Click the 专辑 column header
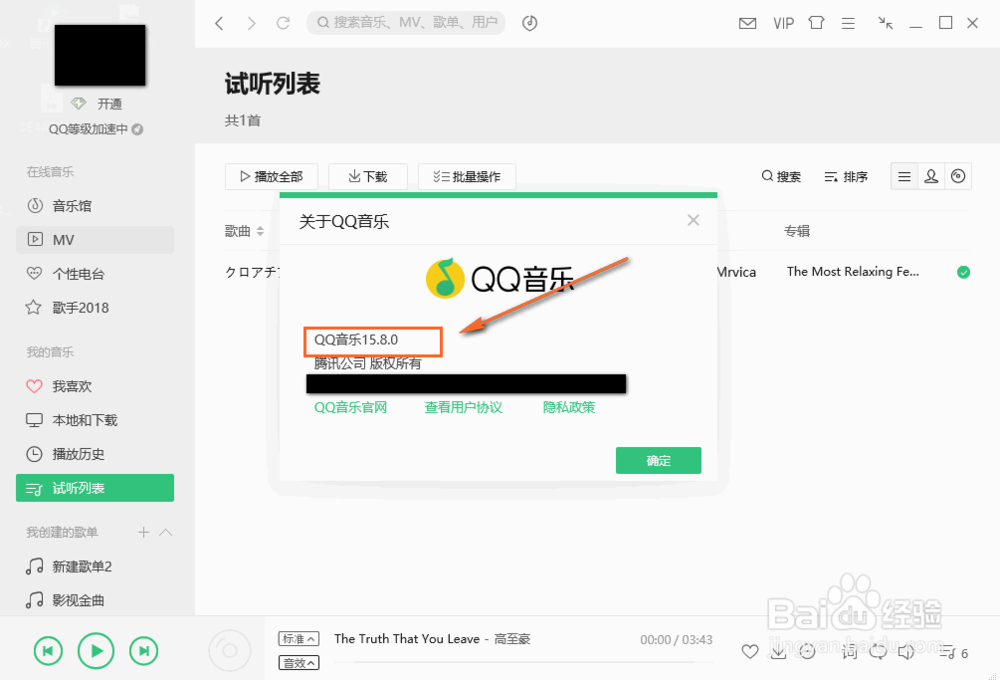The height and width of the screenshot is (680, 1000). tap(797, 231)
